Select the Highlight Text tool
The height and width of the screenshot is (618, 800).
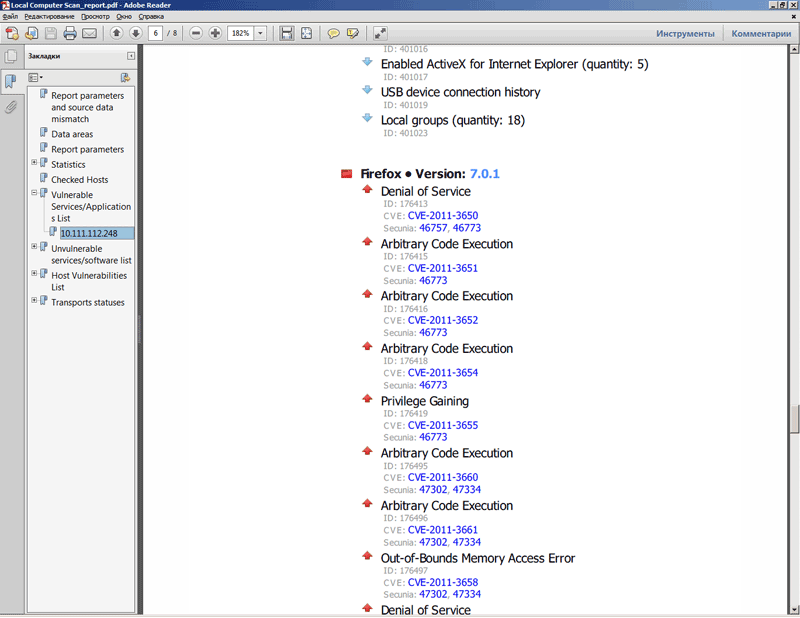click(353, 32)
